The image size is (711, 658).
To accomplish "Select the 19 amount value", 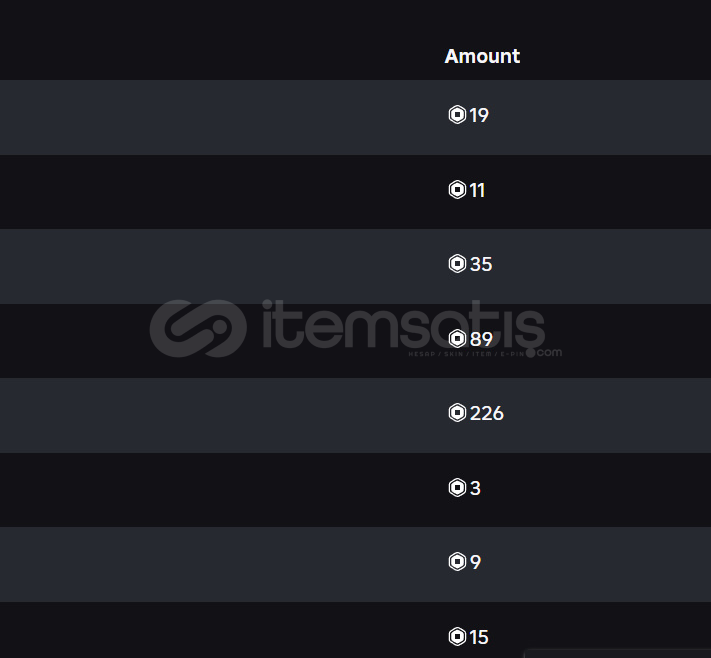I will pyautogui.click(x=479, y=116).
